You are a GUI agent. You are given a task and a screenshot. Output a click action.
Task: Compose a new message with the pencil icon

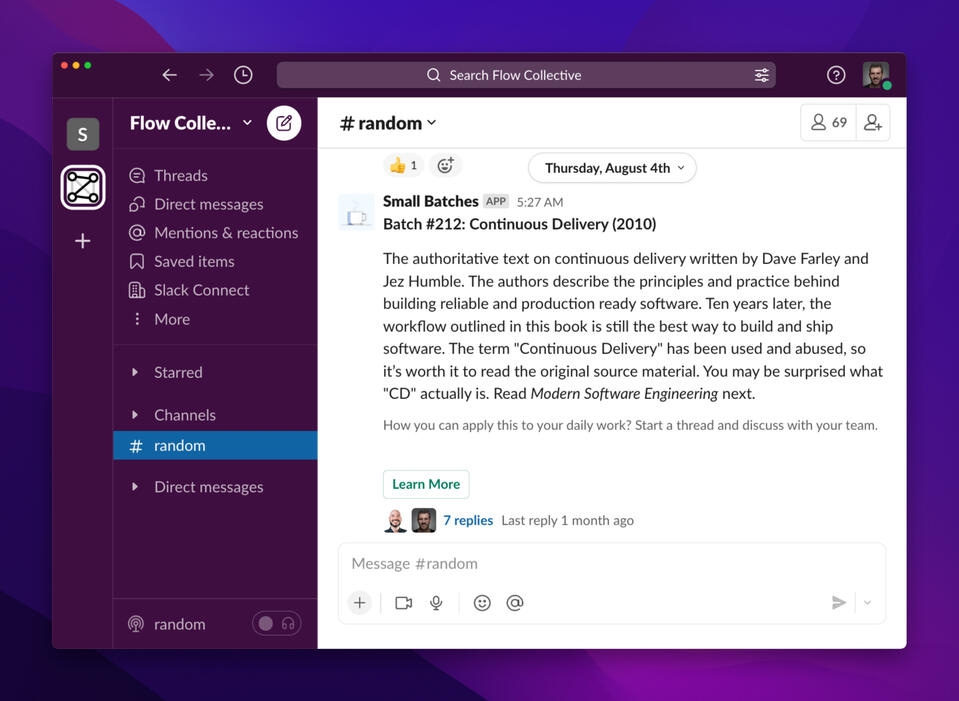[284, 123]
